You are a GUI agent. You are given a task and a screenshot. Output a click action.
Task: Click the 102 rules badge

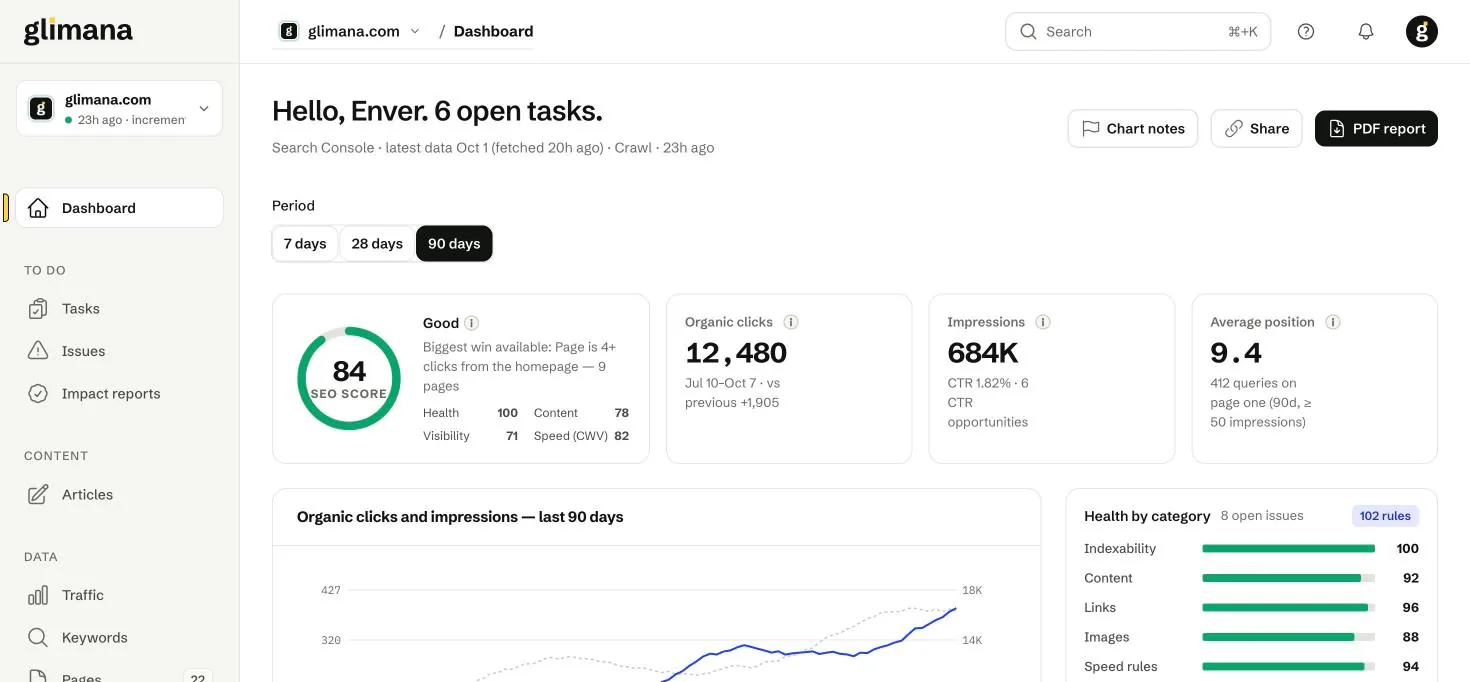click(1385, 516)
